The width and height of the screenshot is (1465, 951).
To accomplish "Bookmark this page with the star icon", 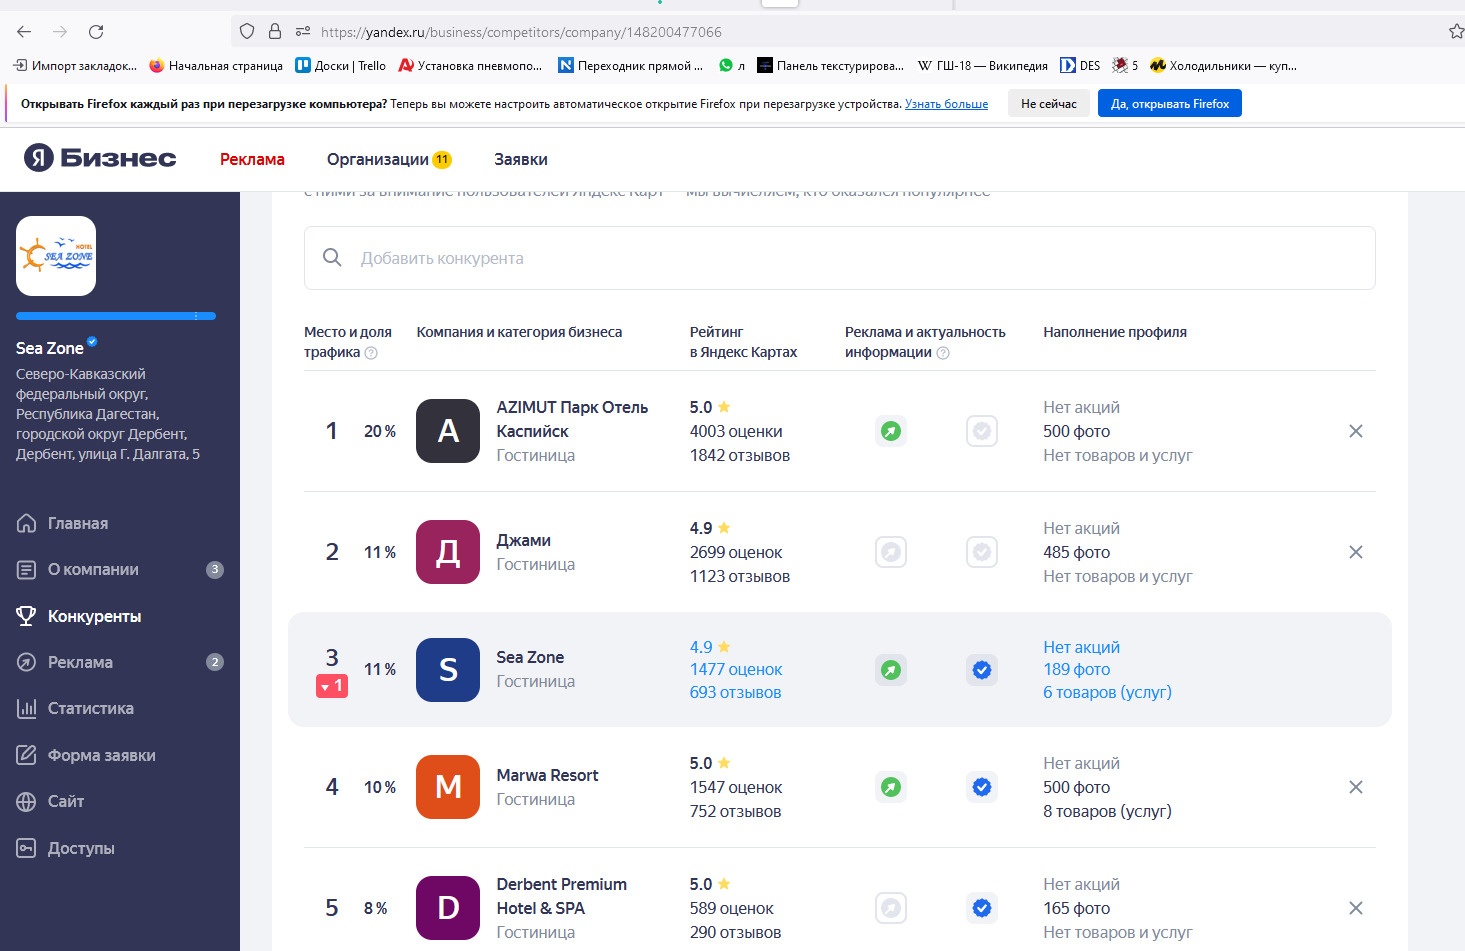I will [1456, 32].
